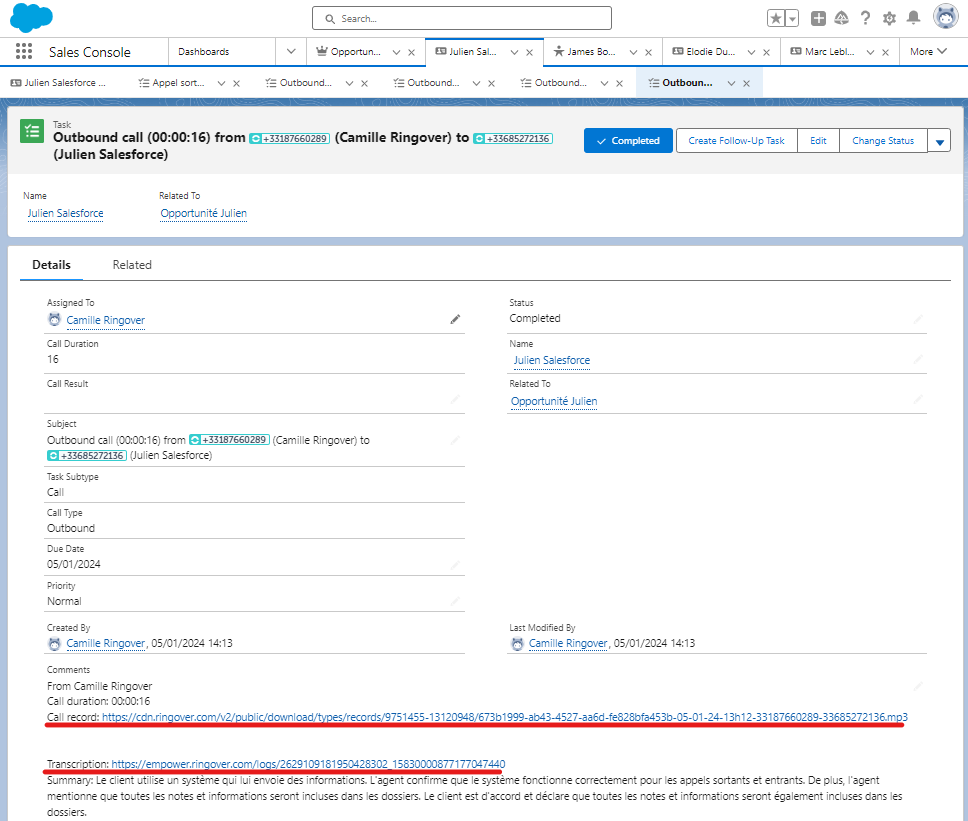Screen dimensions: 968x821
Task: Open the user profile avatar
Action: (945, 17)
